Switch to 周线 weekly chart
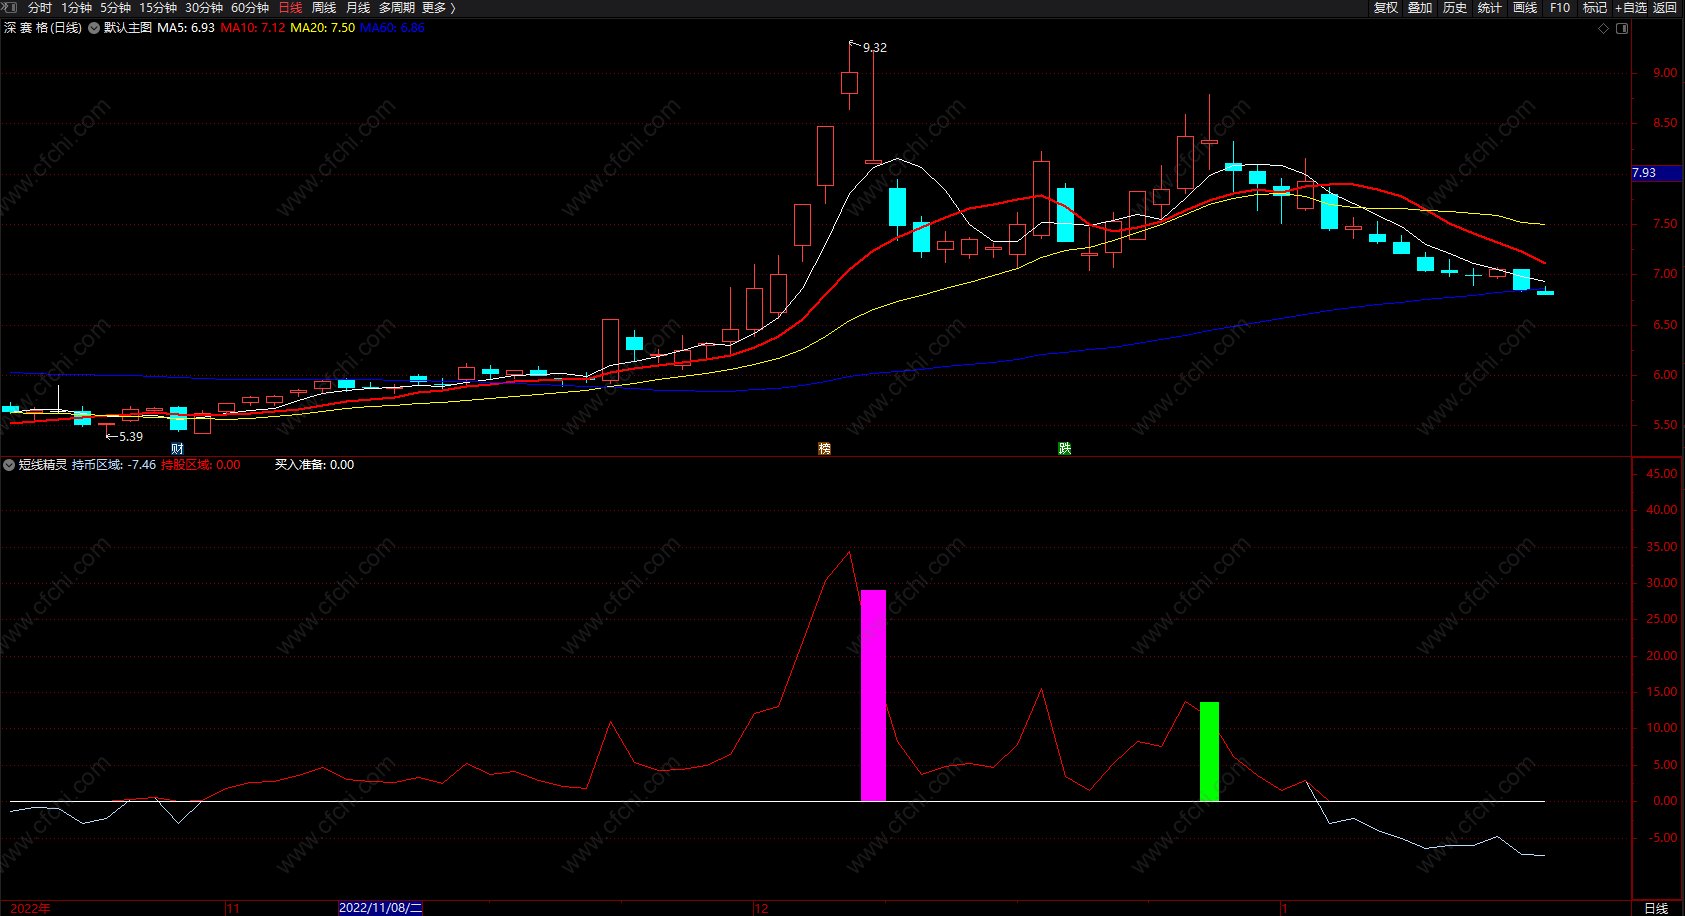This screenshot has width=1685, height=916. (x=324, y=8)
